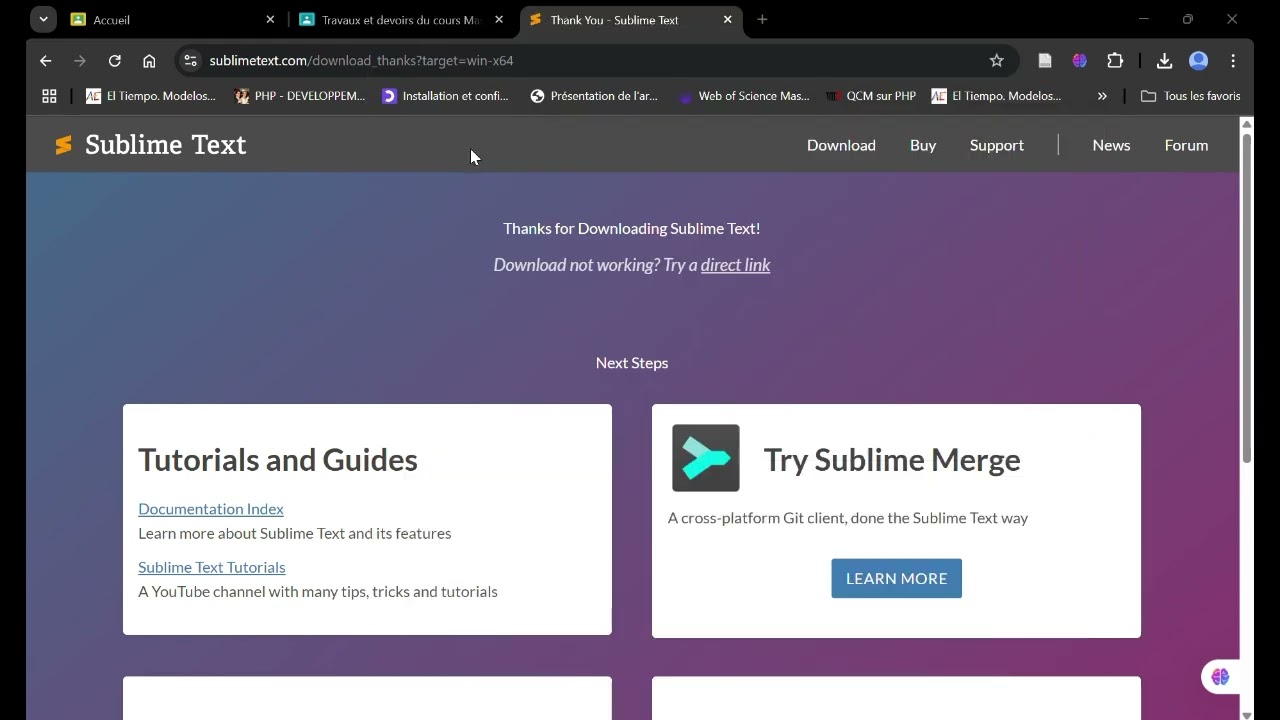Show more bookmarks with the chevron
This screenshot has width=1280, height=720.
click(x=1102, y=96)
